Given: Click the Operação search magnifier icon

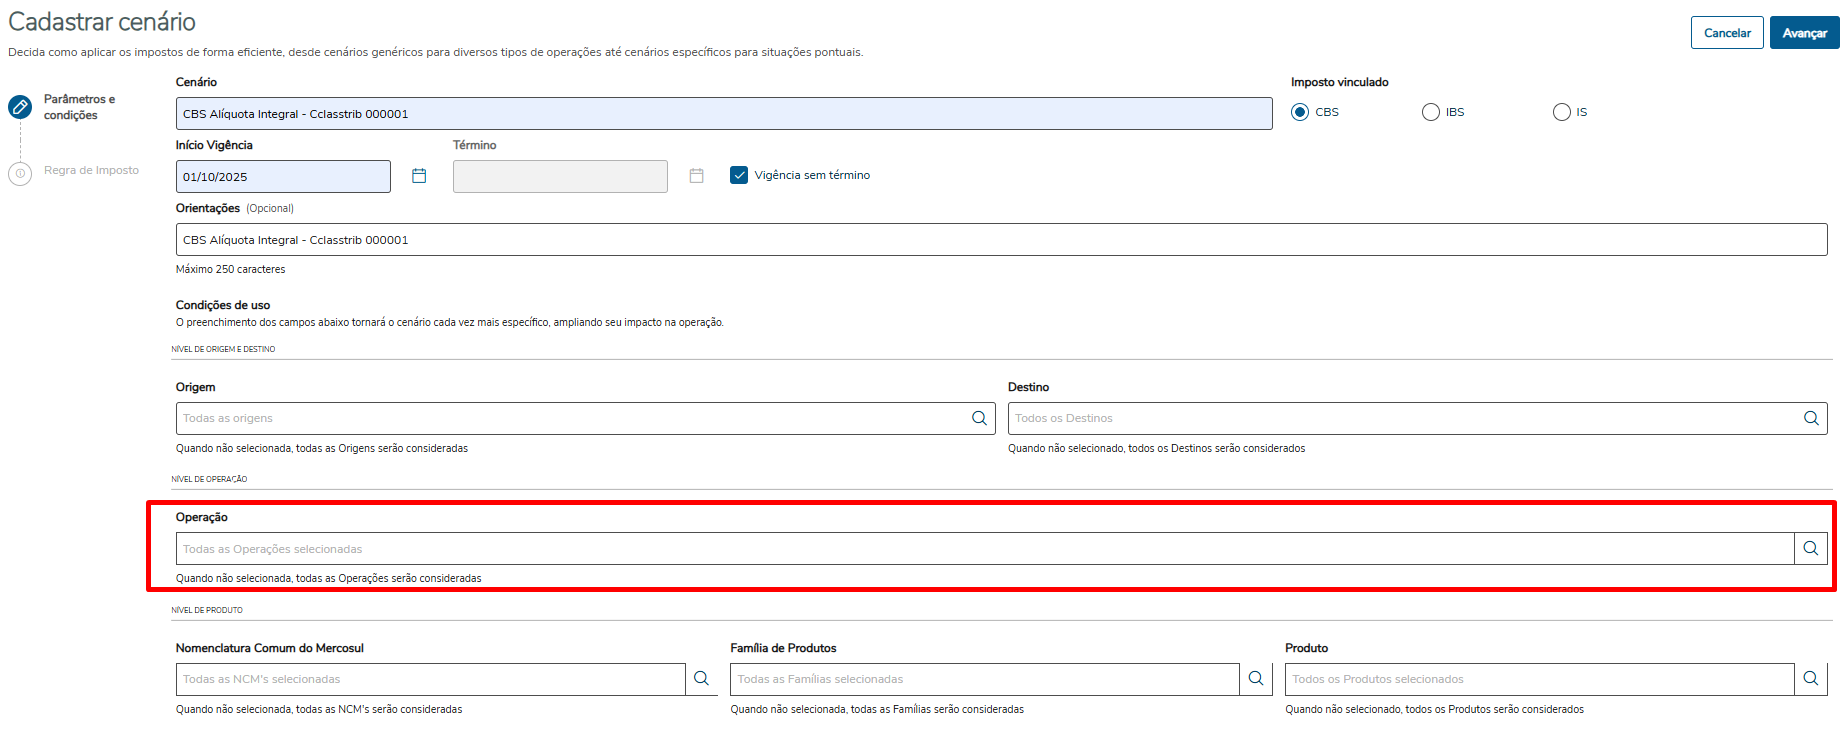Looking at the screenshot, I should 1811,548.
